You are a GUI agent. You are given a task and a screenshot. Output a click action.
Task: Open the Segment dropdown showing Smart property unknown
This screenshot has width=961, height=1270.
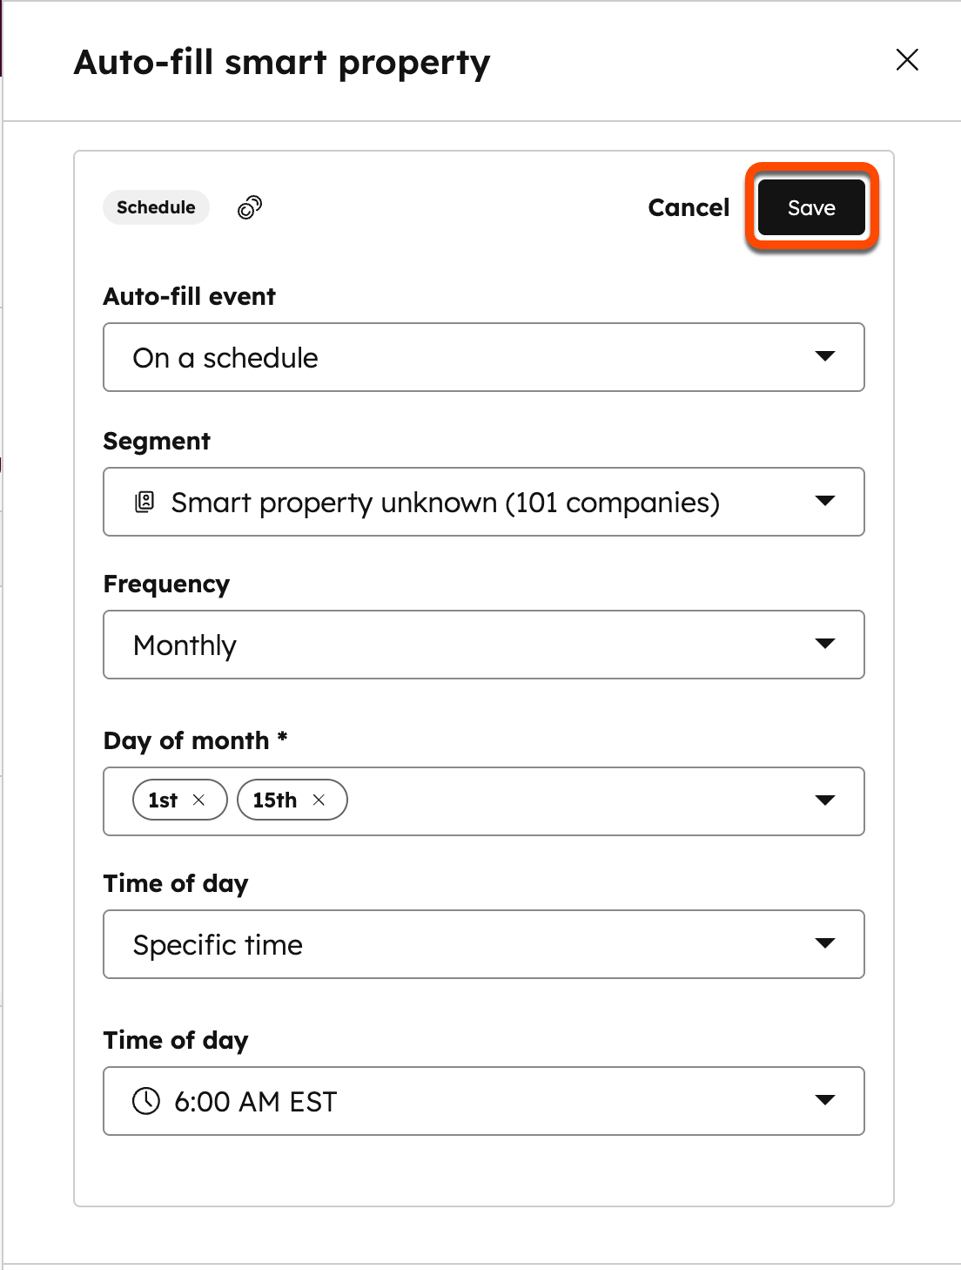484,502
